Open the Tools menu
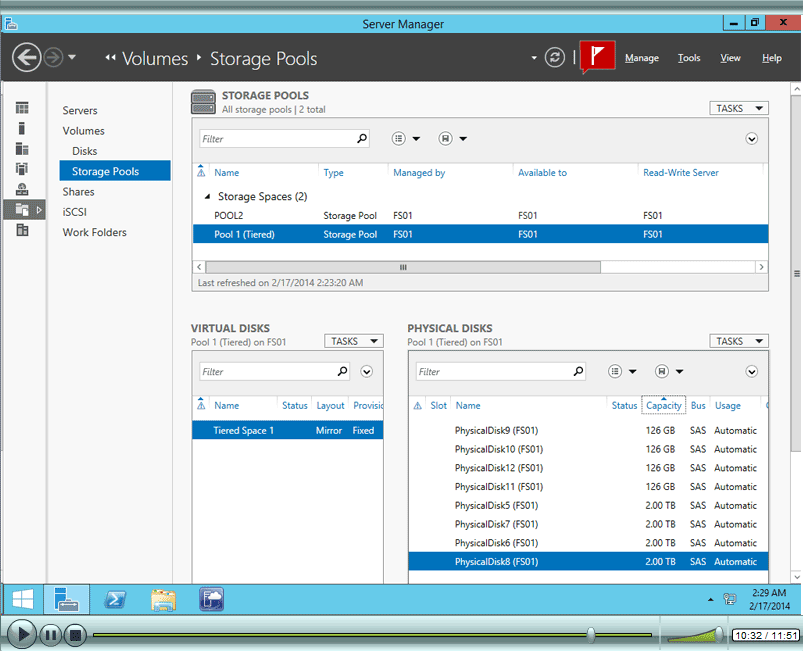The width and height of the screenshot is (803, 651). coord(689,58)
